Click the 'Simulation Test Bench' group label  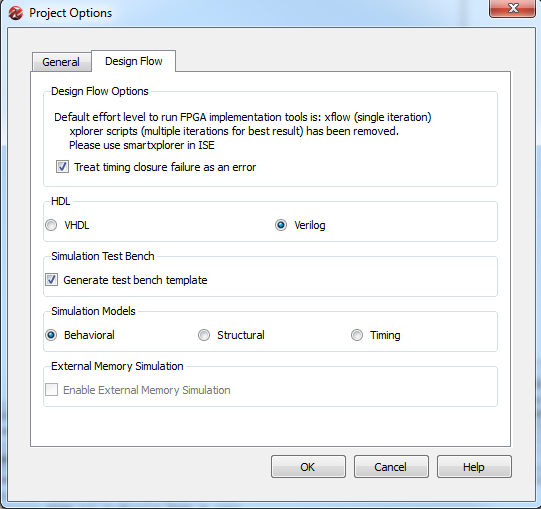102,256
